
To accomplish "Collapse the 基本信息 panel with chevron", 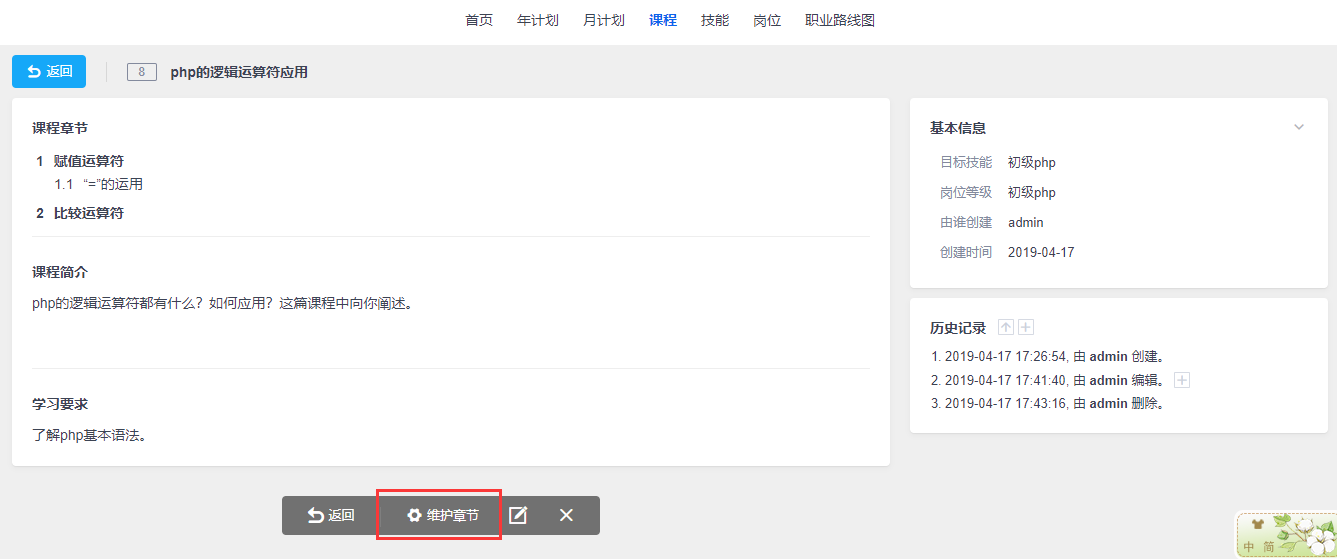I will (x=1299, y=127).
